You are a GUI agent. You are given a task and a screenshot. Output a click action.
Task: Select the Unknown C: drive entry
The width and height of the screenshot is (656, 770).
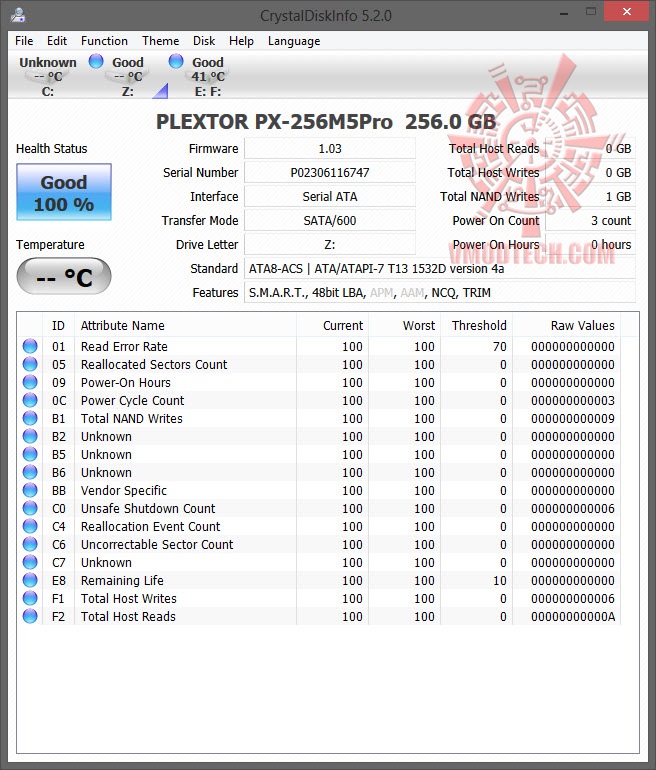(x=48, y=77)
